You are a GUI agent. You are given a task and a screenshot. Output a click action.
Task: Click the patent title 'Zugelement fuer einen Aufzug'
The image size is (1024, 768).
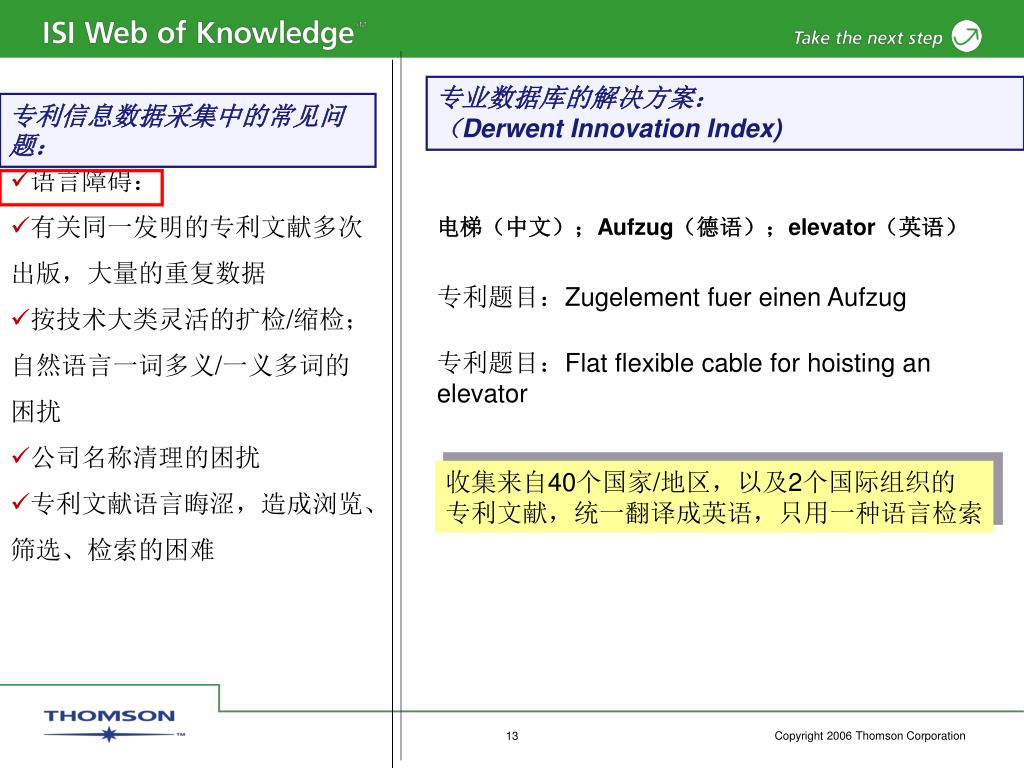pyautogui.click(x=735, y=298)
